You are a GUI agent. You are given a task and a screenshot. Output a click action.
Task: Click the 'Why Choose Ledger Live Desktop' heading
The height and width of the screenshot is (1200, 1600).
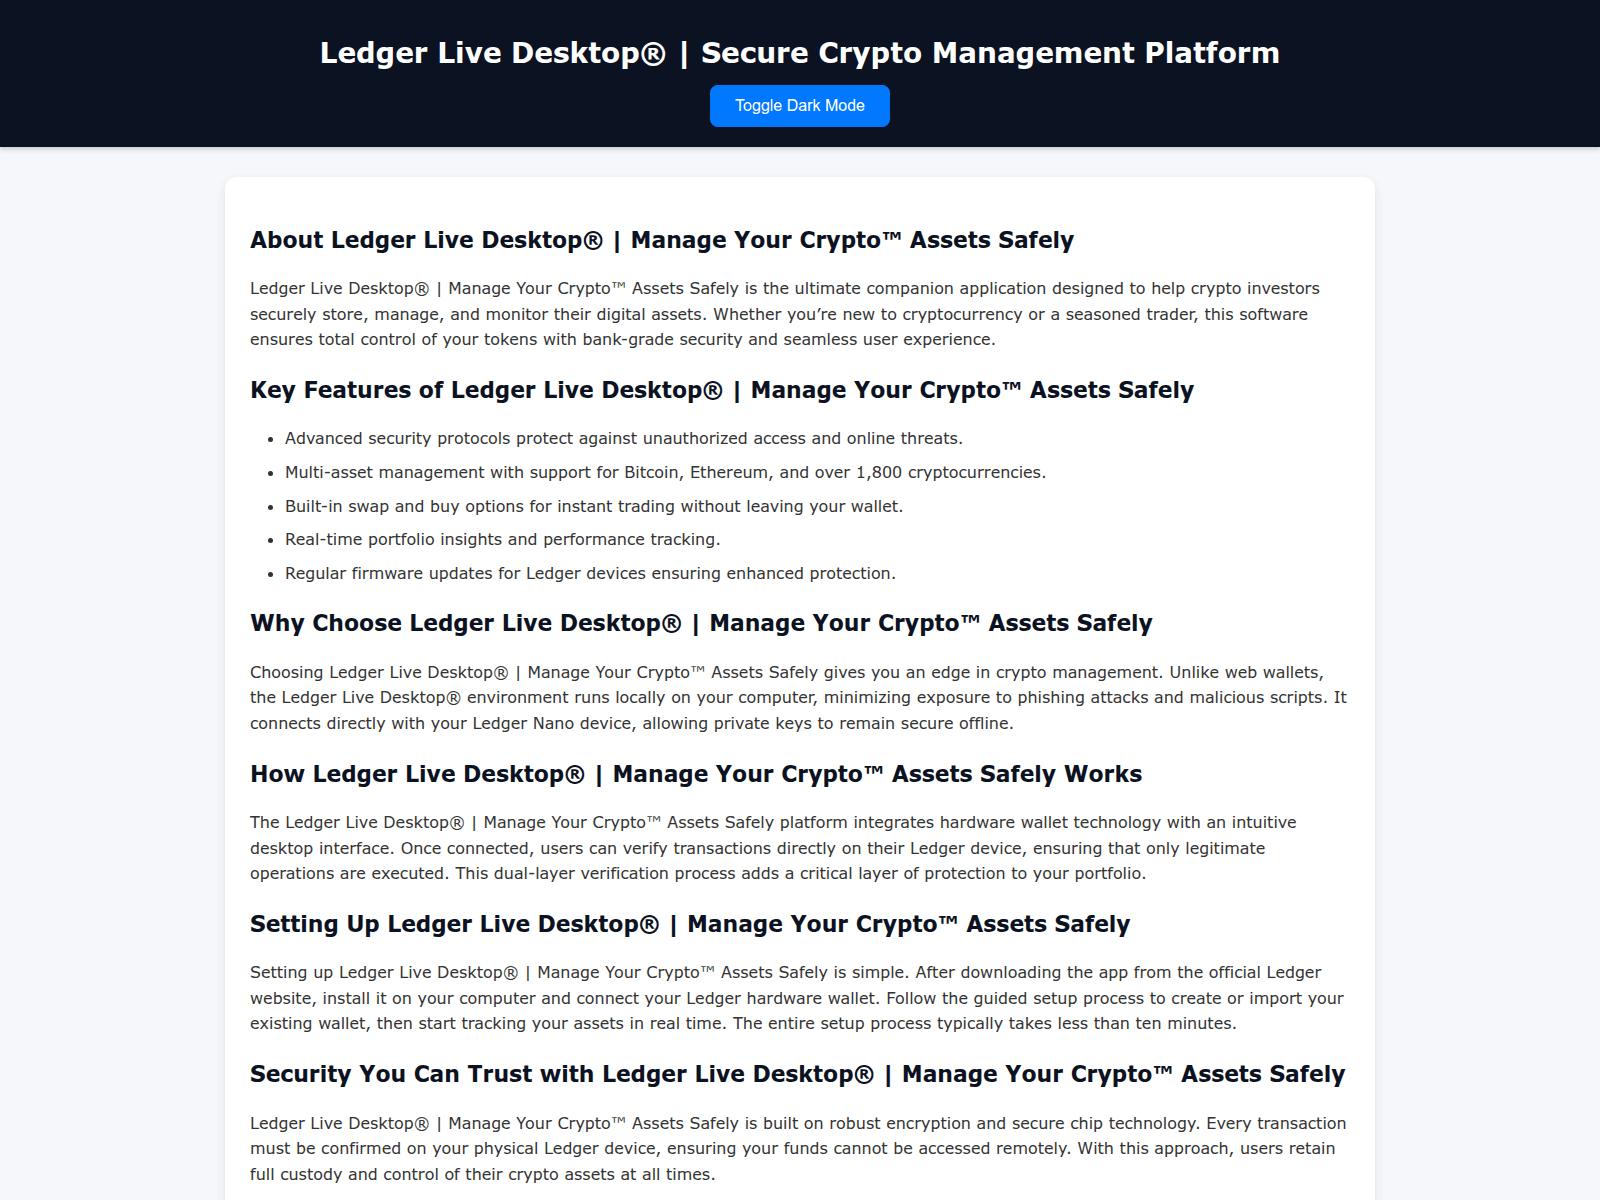(x=700, y=623)
